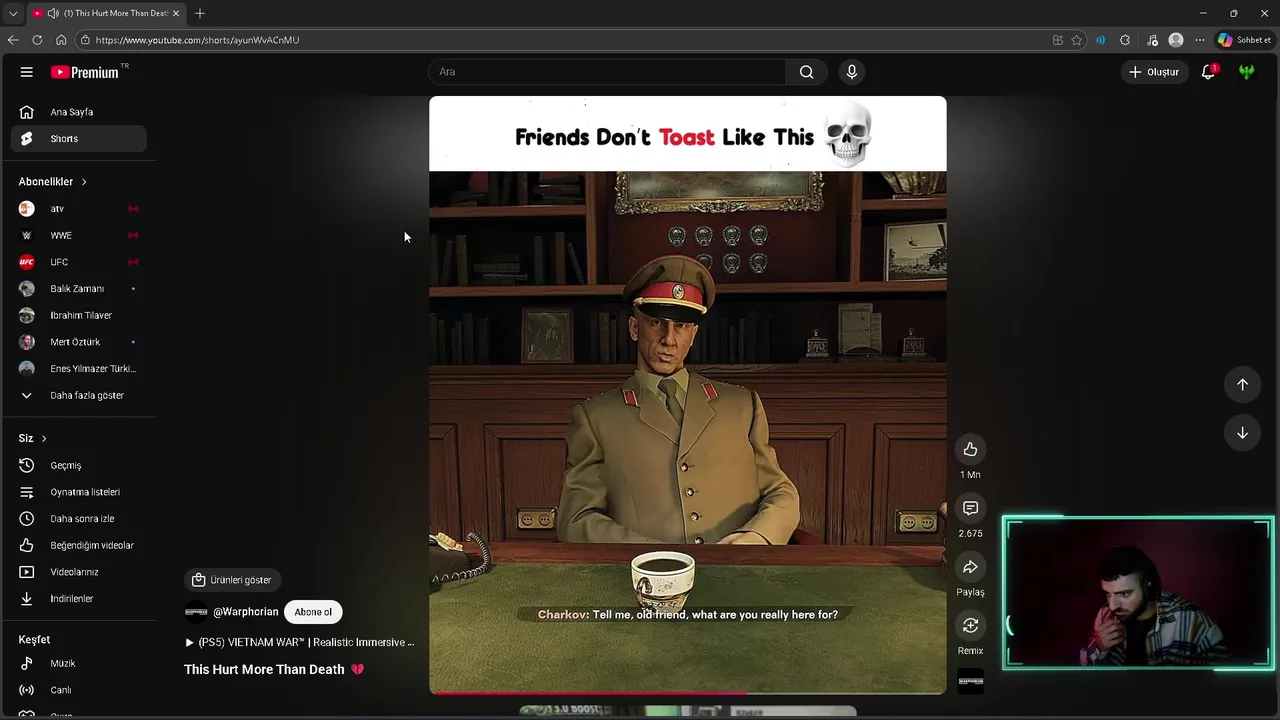Share the short via Paylaş icon

pos(970,567)
